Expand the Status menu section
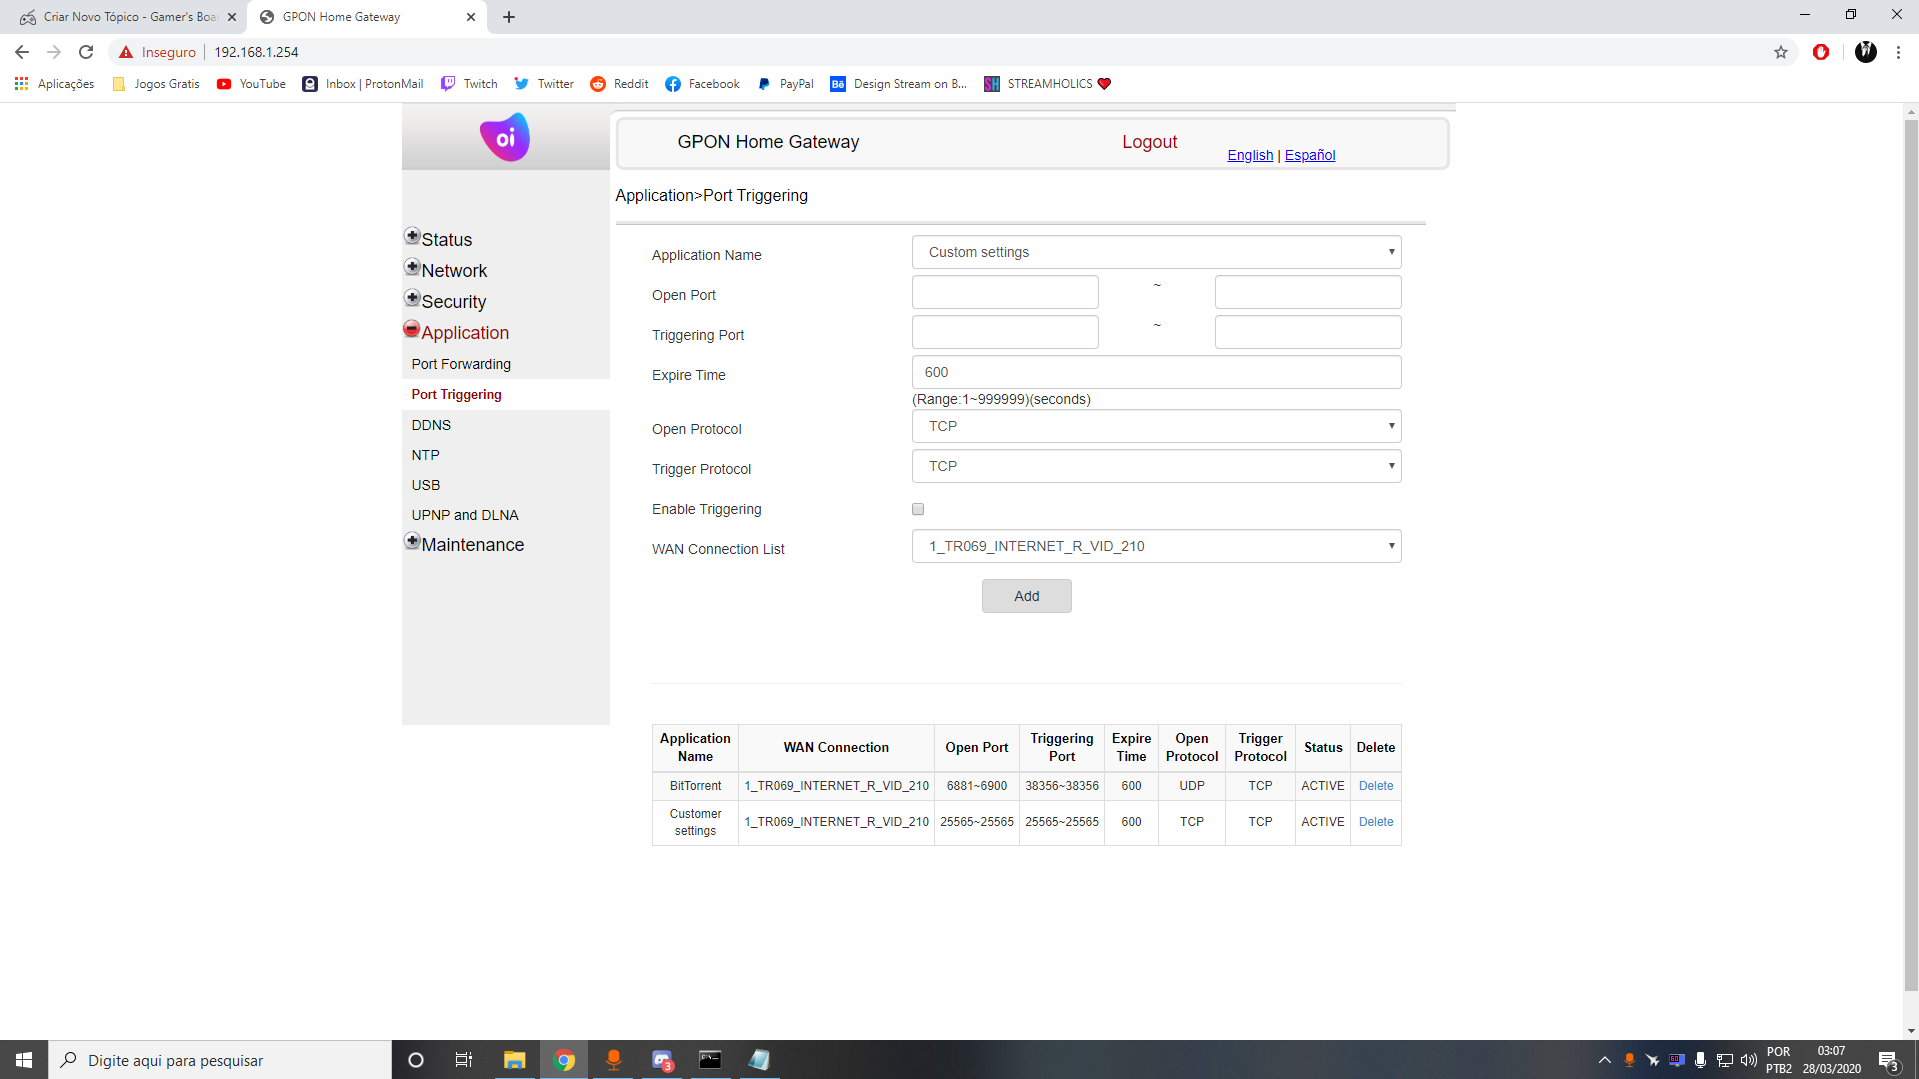Image resolution: width=1919 pixels, height=1079 pixels. [412, 237]
